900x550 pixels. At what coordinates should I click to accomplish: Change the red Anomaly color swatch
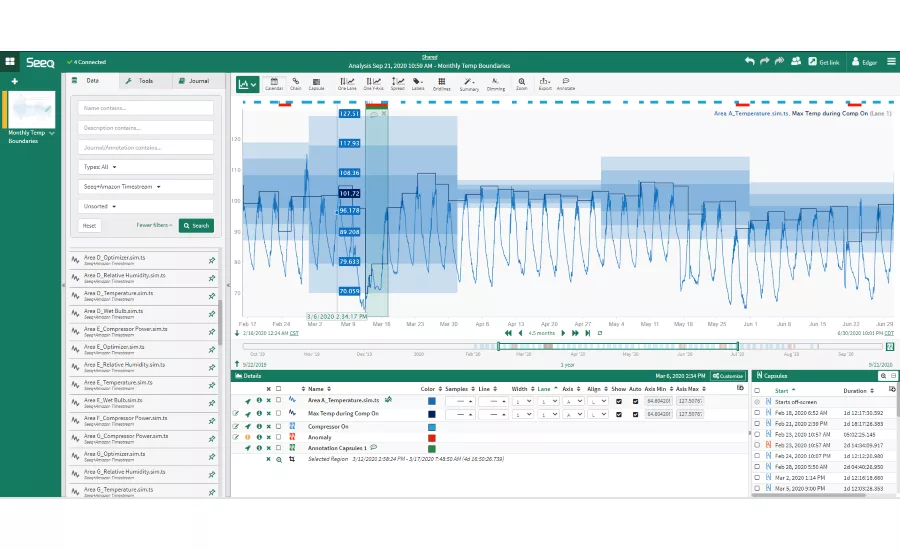pos(432,438)
